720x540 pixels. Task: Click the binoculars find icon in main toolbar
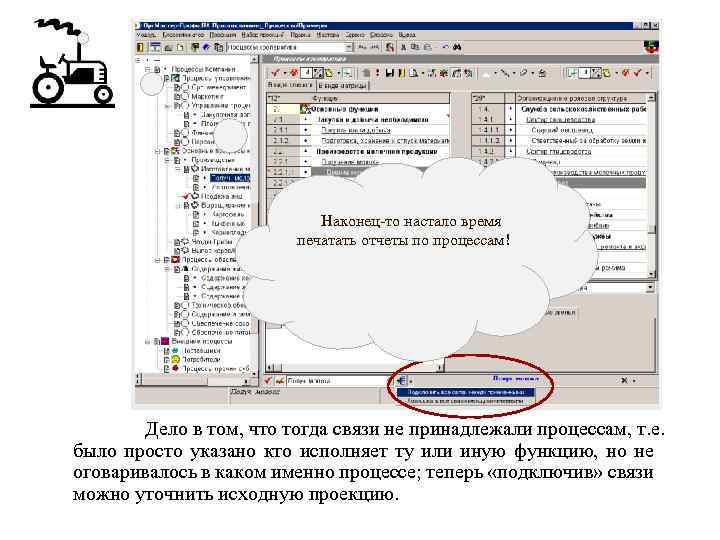click(457, 47)
